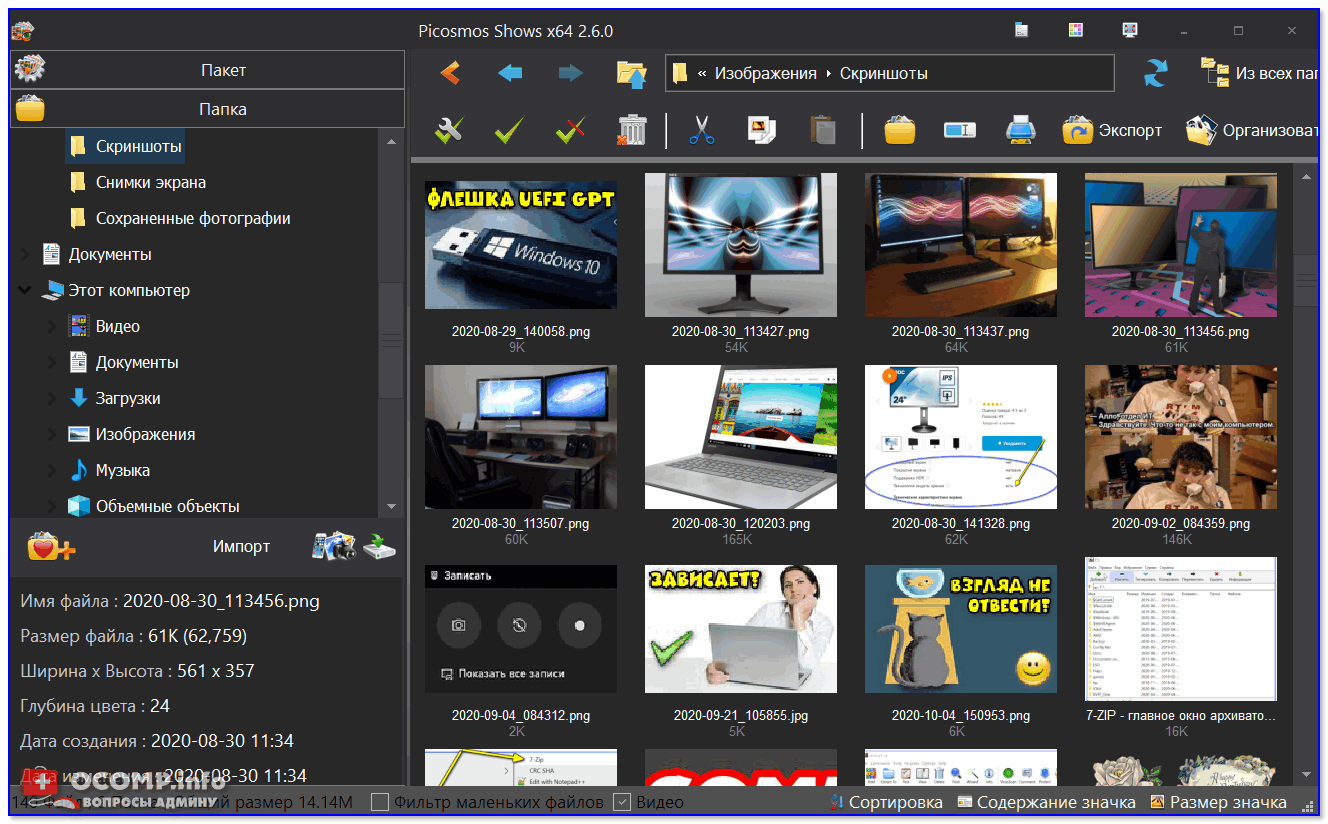
Task: Refresh the folder view with blue arrows
Action: coord(1156,72)
